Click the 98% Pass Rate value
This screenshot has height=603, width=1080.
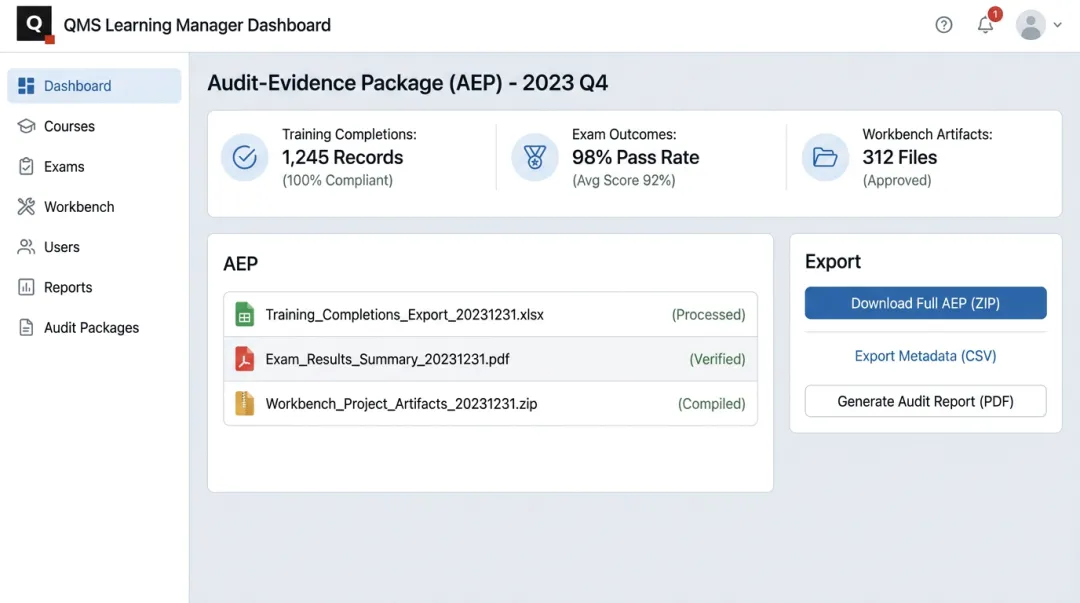(635, 157)
